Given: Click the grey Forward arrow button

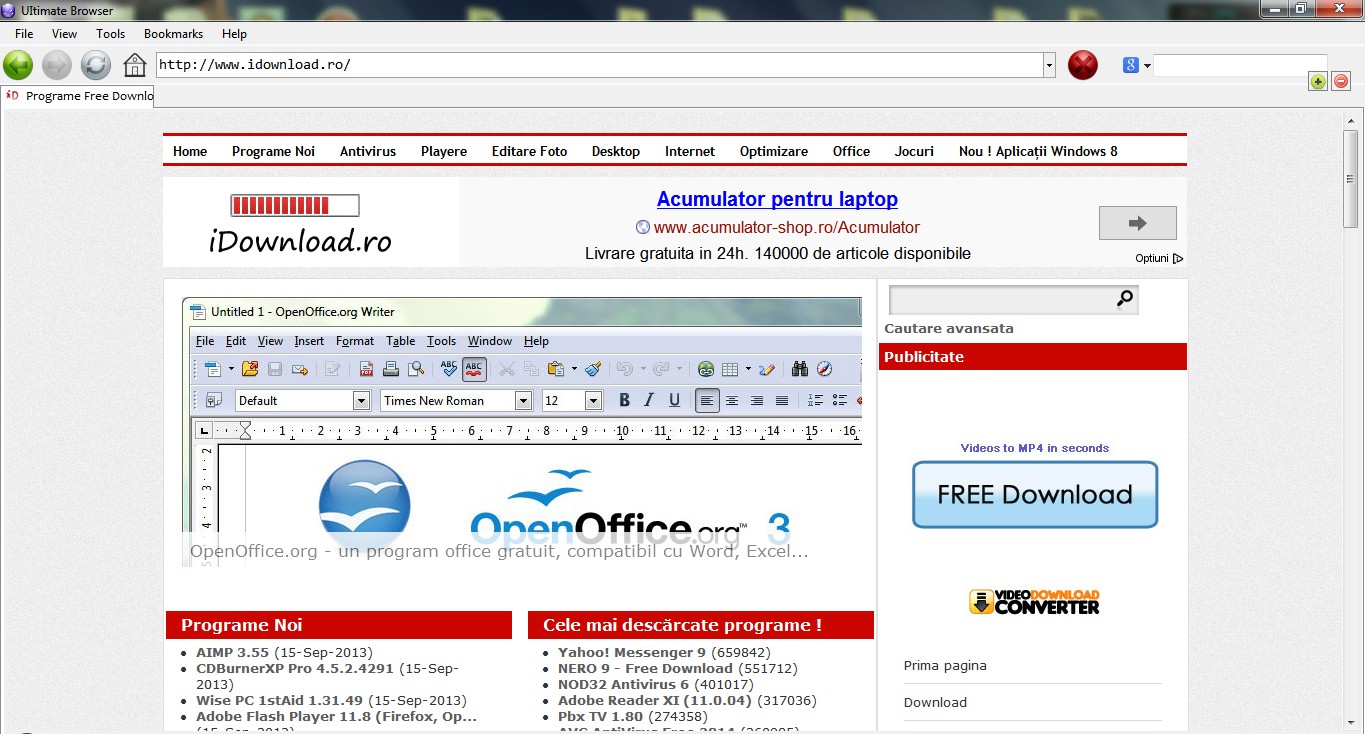Looking at the screenshot, I should pyautogui.click(x=57, y=65).
